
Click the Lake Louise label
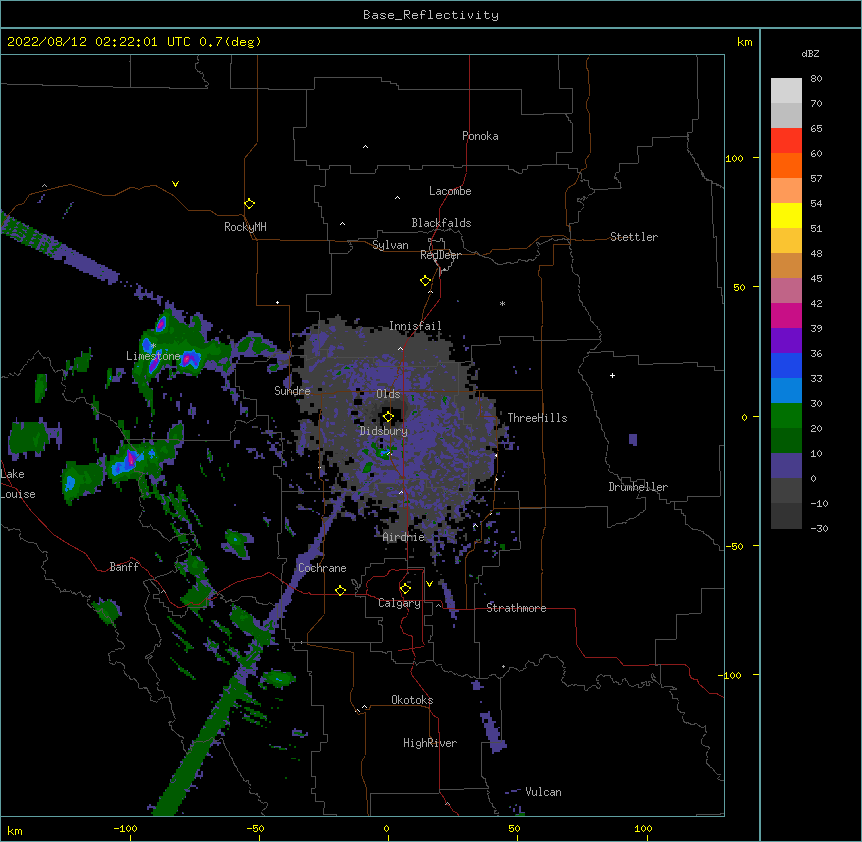coord(18,484)
